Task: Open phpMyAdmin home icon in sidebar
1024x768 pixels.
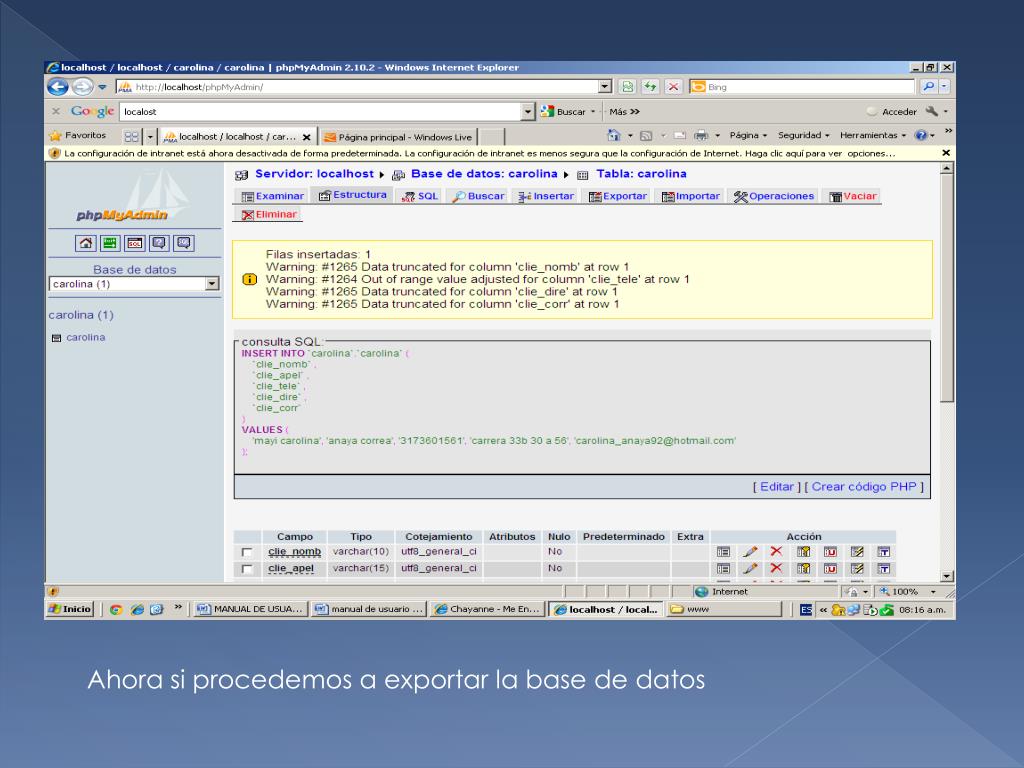Action: 86,244
